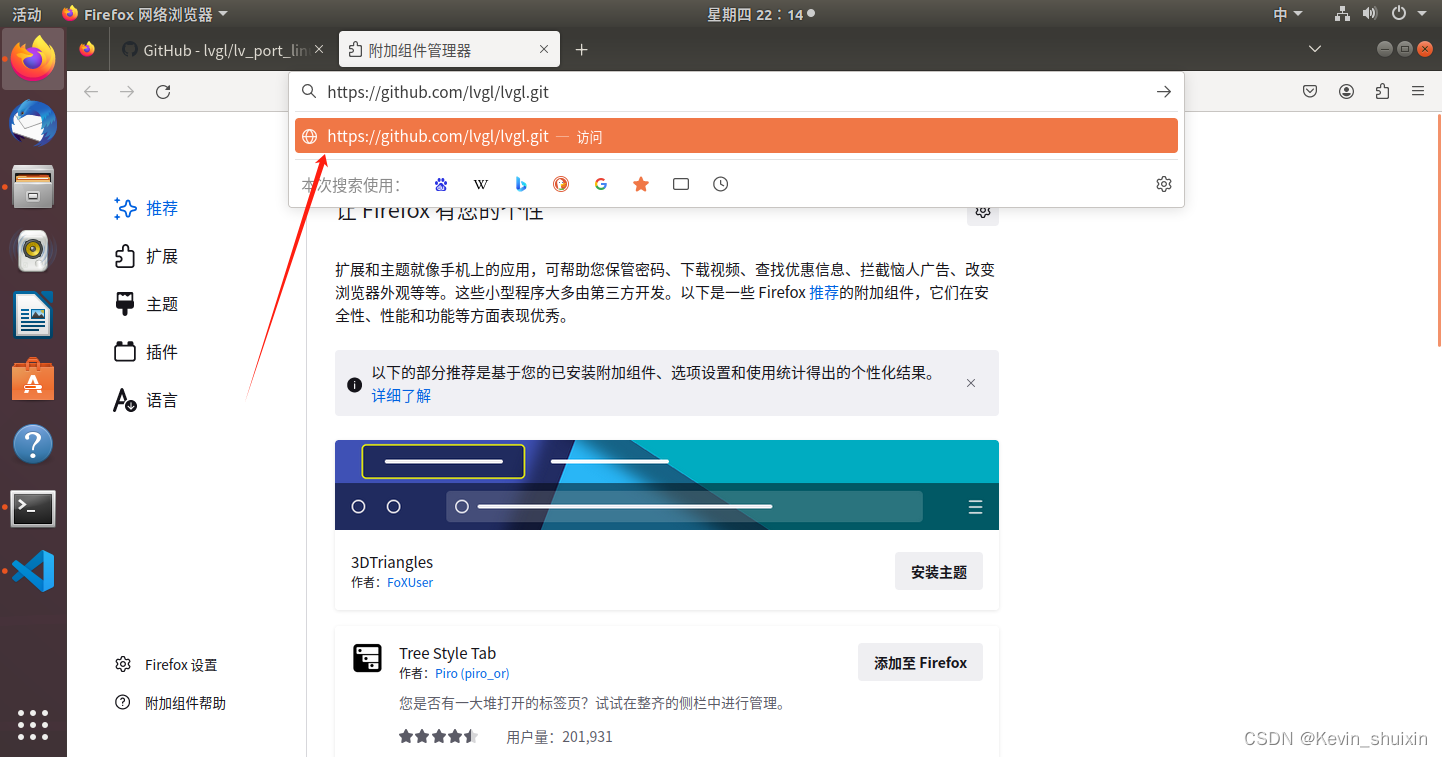The height and width of the screenshot is (757, 1442).
Task: Dismiss the personalized recommendations notice
Action: (970, 382)
